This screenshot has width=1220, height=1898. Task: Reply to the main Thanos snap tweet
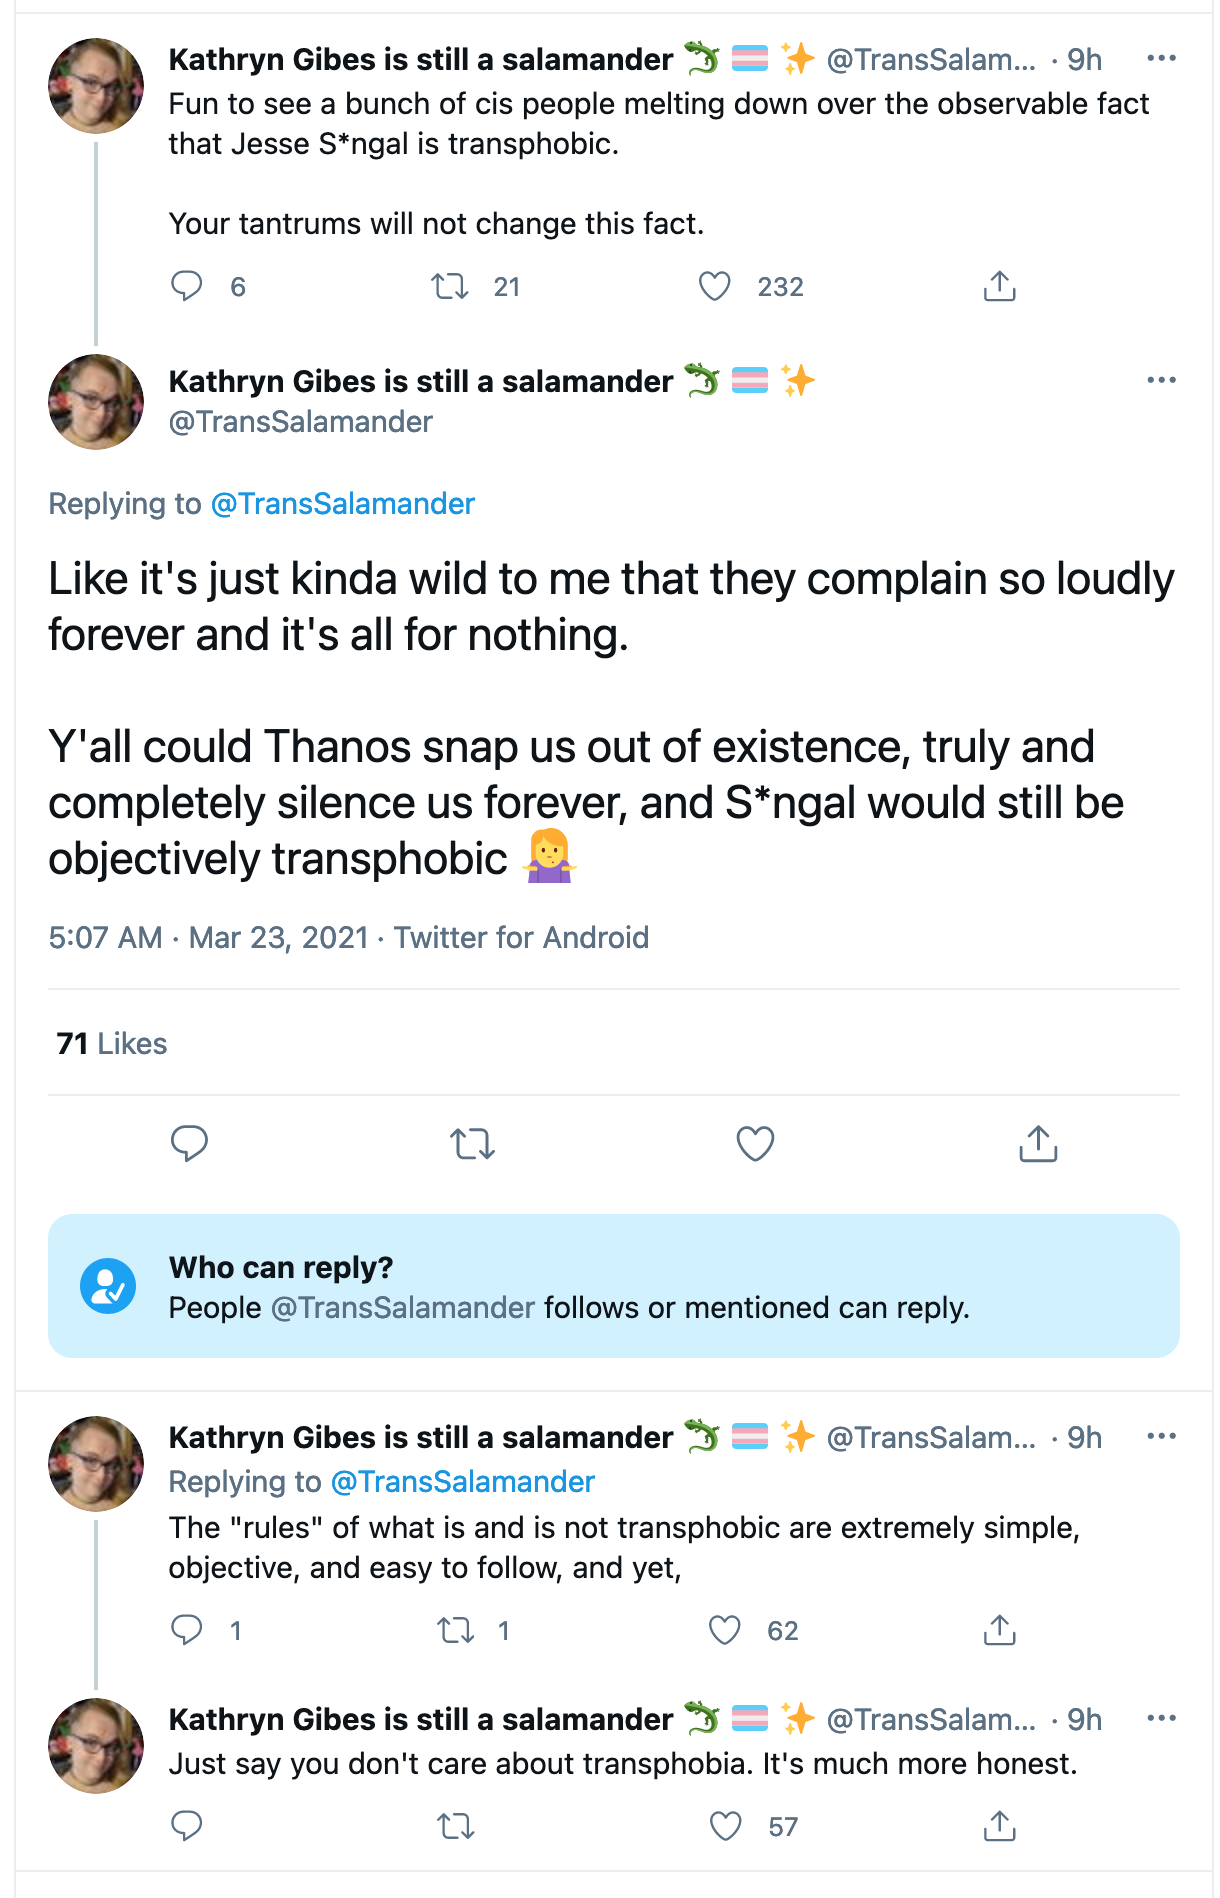(189, 1143)
